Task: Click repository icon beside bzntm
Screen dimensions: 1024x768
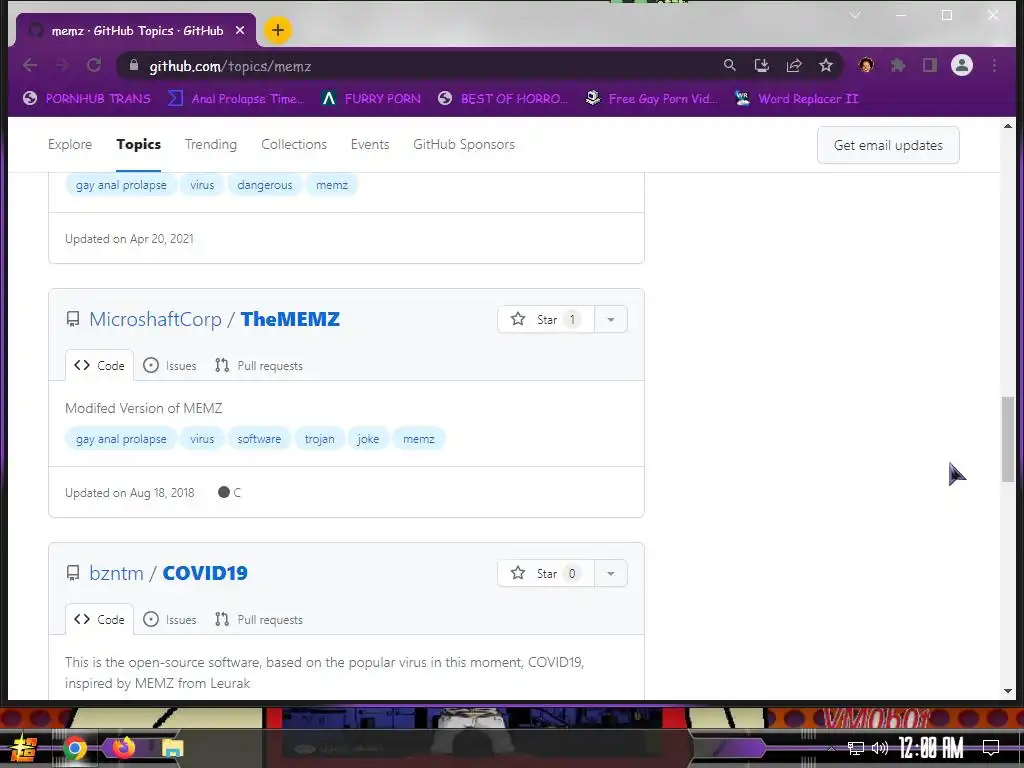Action: coord(73,573)
